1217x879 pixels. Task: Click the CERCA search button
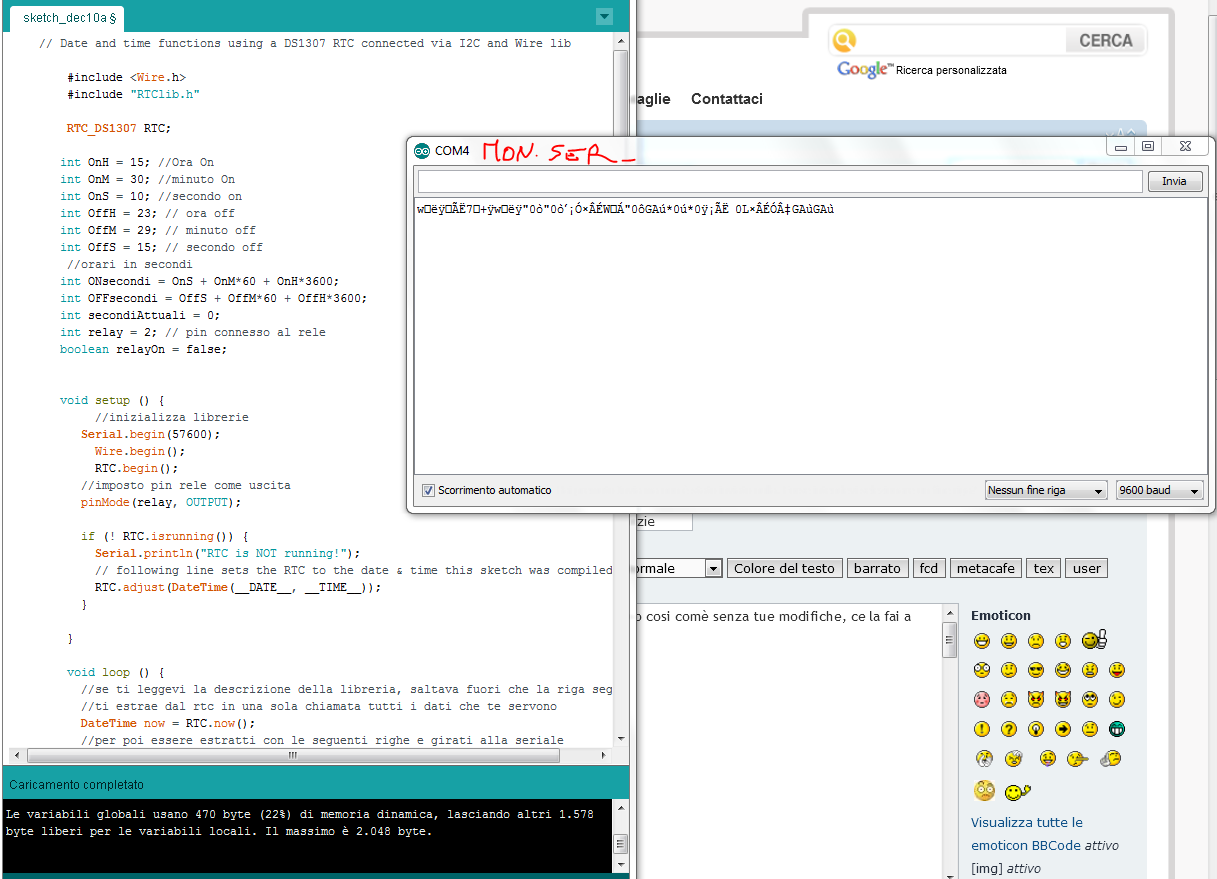point(1105,41)
